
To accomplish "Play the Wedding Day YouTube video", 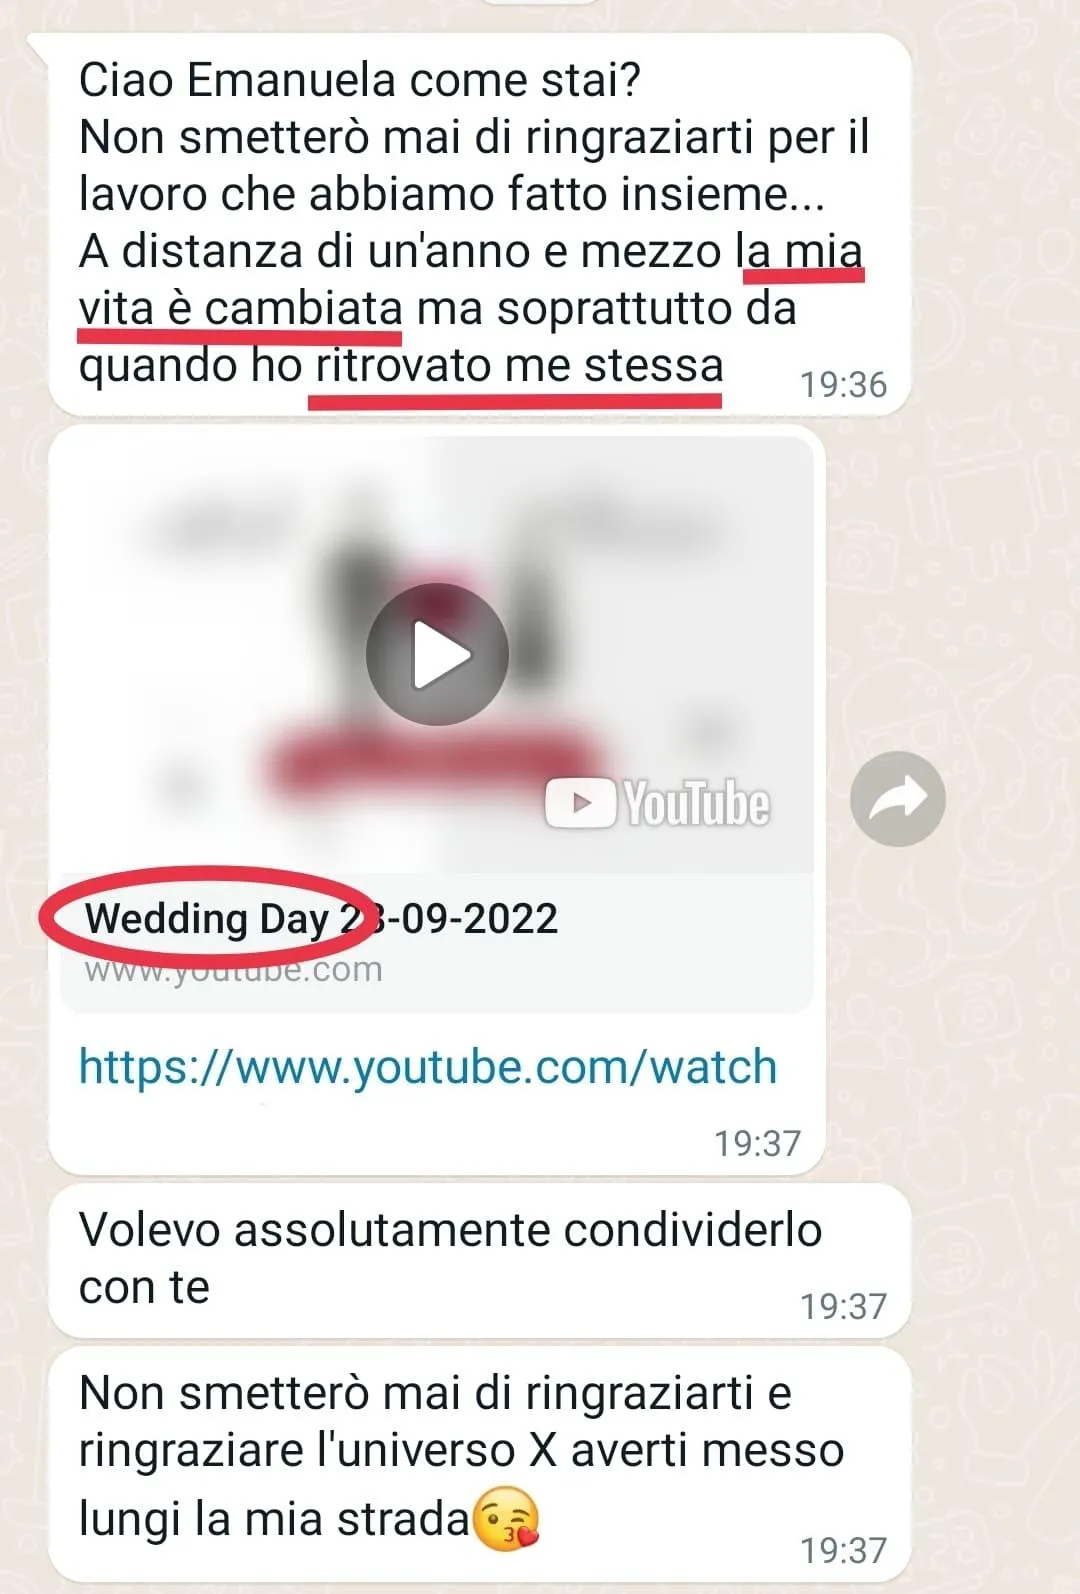I will click(438, 655).
